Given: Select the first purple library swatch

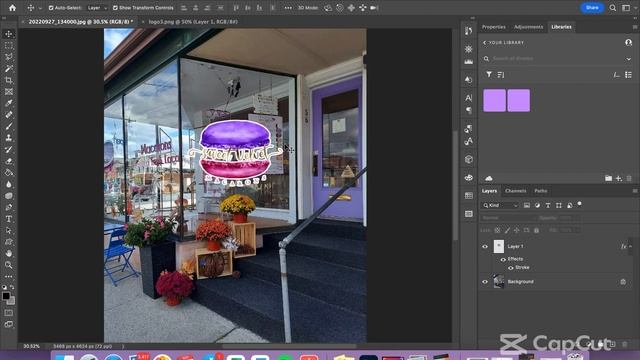Looking at the screenshot, I should pos(494,100).
